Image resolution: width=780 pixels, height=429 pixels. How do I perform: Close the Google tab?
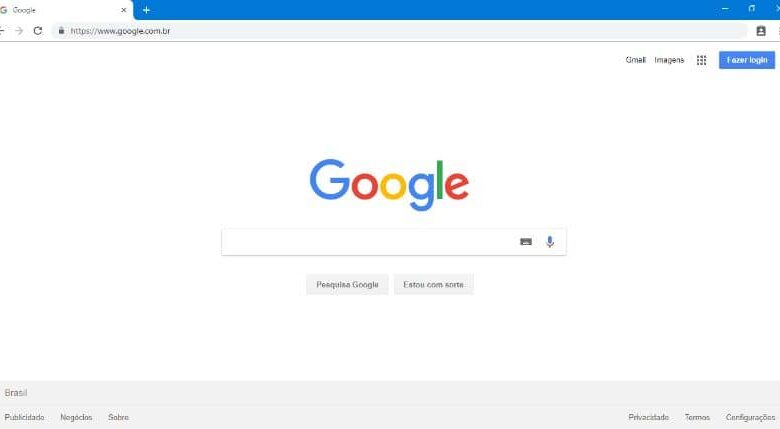pos(124,10)
